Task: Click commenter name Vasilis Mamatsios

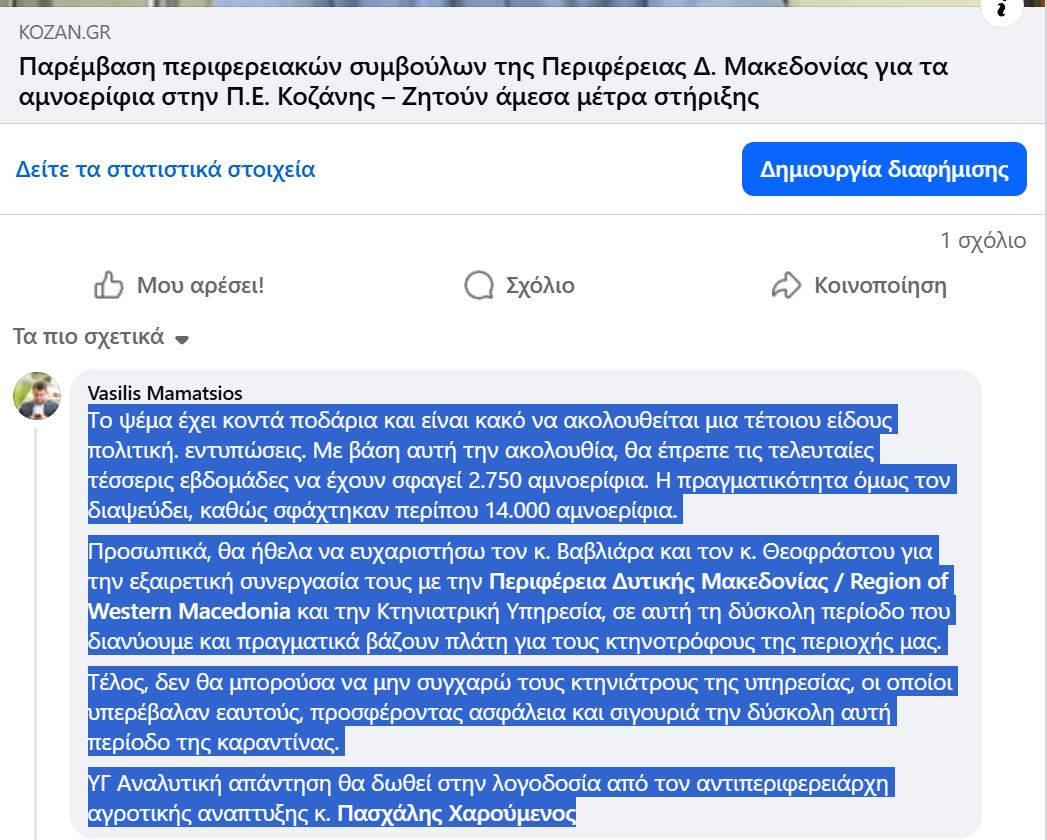Action: pos(165,393)
